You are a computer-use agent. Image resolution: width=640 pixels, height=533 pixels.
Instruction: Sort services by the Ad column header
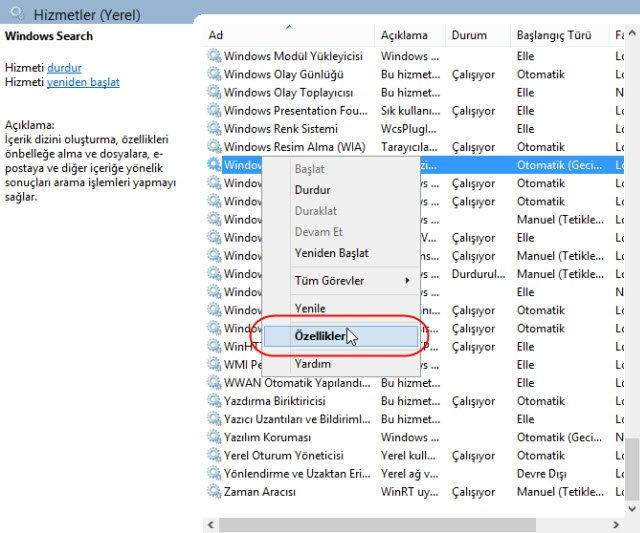[x=289, y=35]
